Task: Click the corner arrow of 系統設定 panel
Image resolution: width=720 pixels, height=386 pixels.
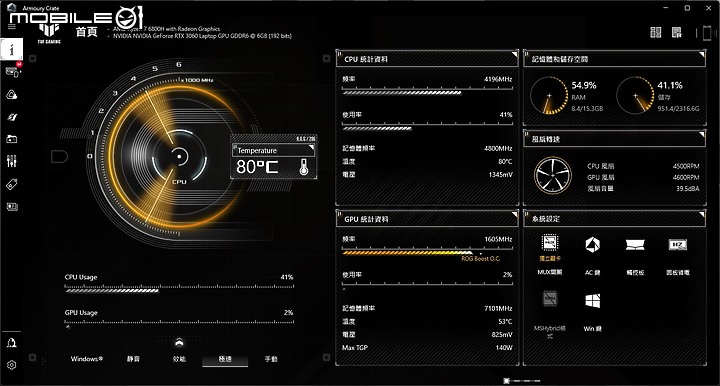Action: [x=701, y=214]
